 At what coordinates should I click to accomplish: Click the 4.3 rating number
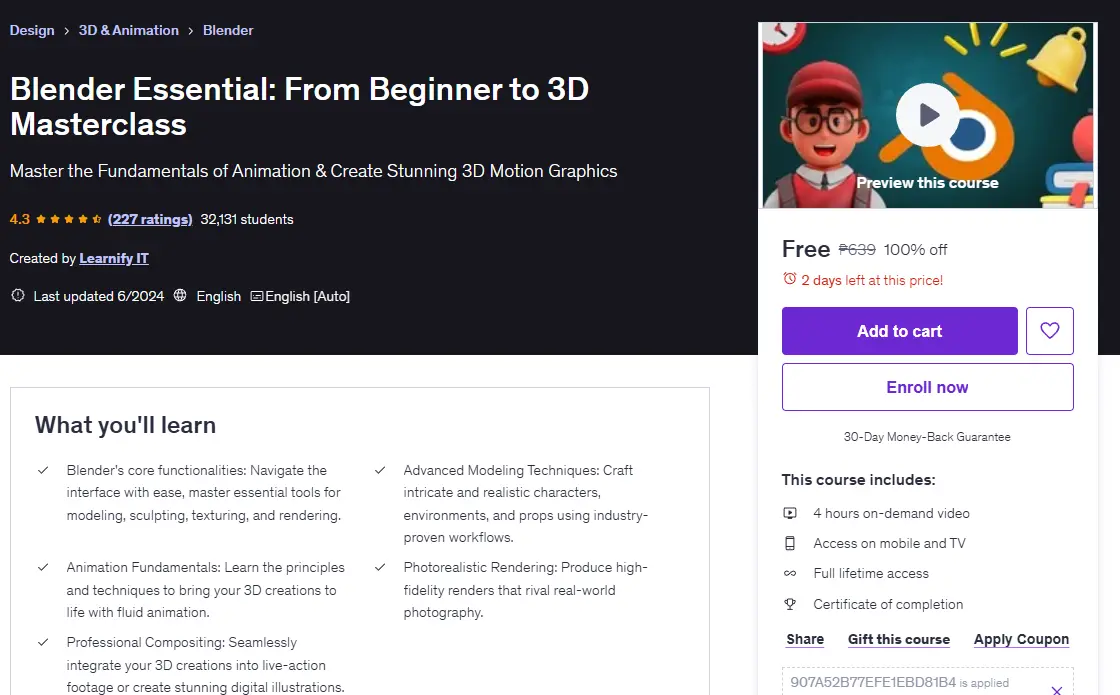click(19, 219)
